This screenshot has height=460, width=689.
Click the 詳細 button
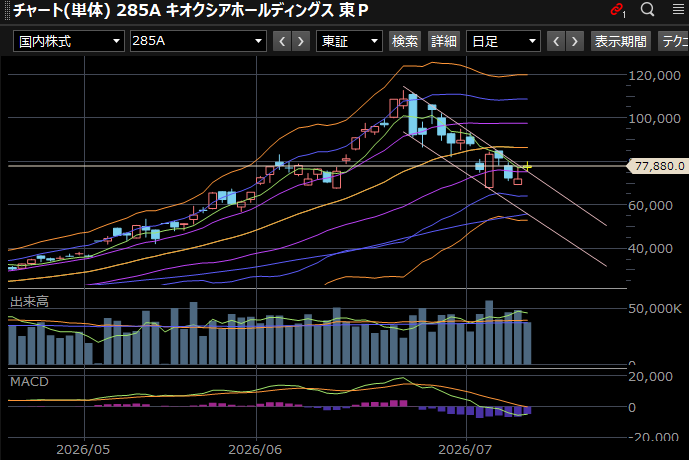[444, 41]
